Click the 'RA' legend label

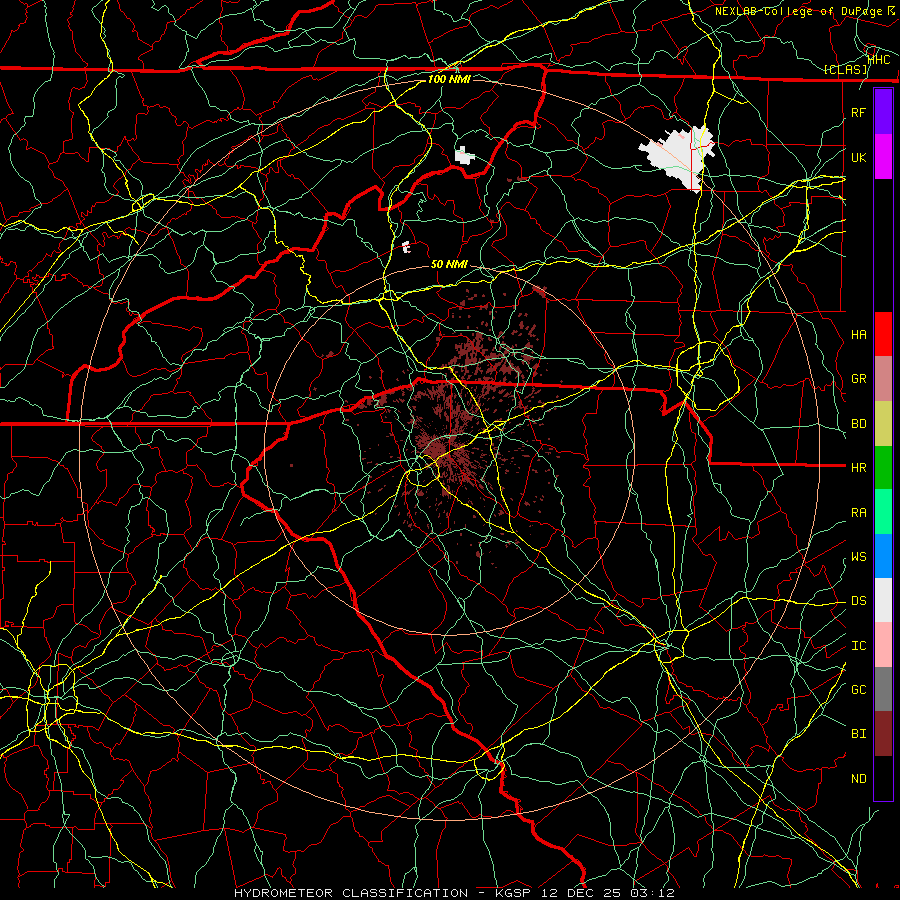858,513
